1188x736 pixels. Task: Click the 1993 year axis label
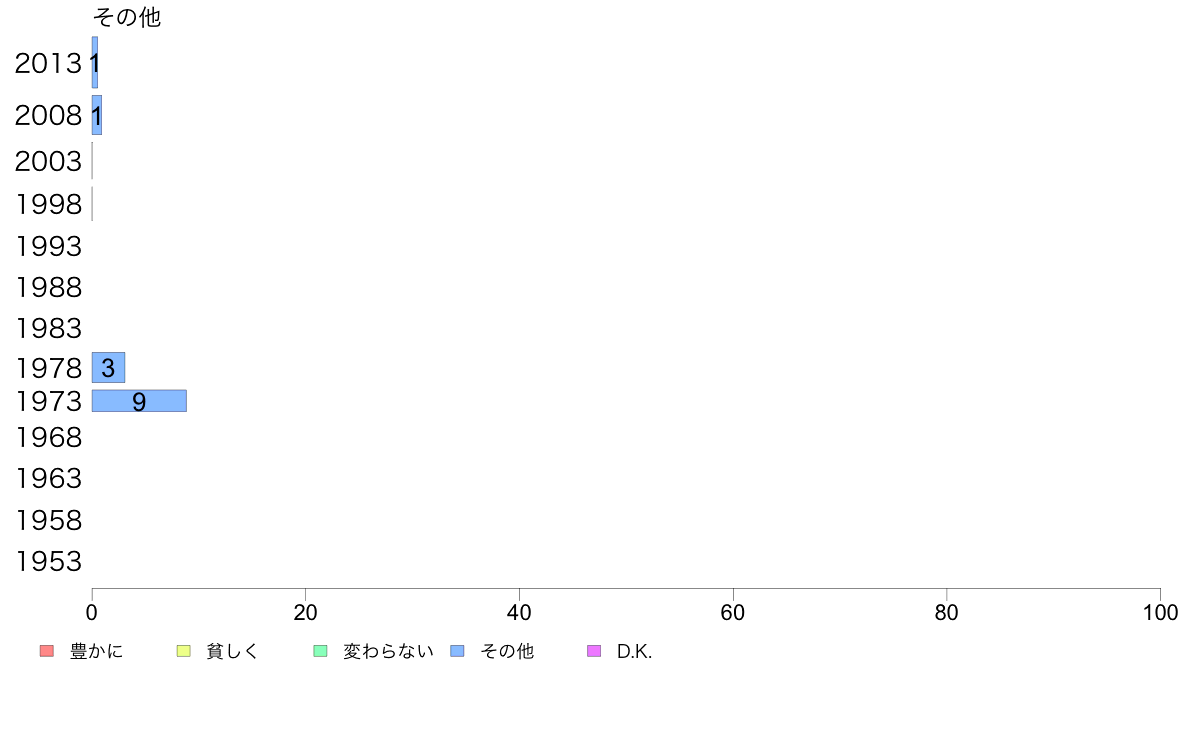coord(48,246)
